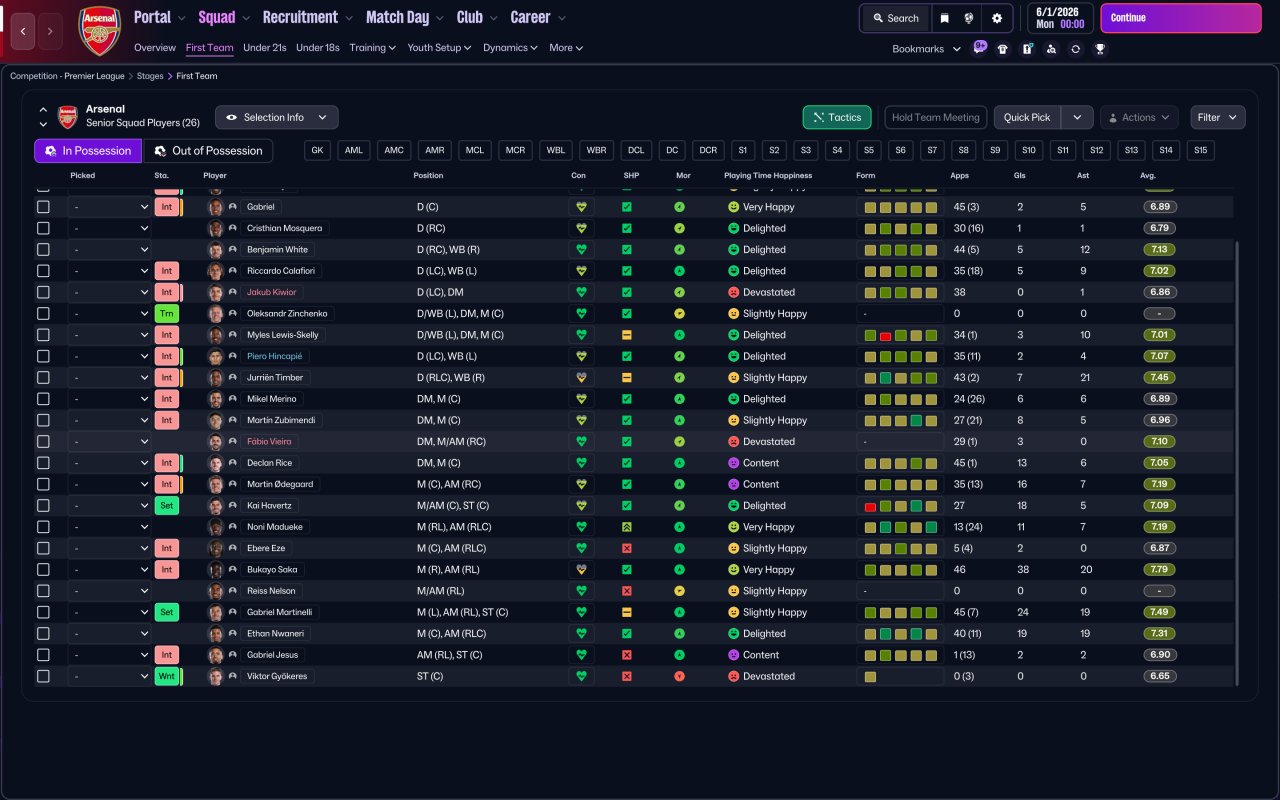Viewport: 1280px width, 800px height.
Task: Open the Match Day menu
Action: pyautogui.click(x=404, y=17)
